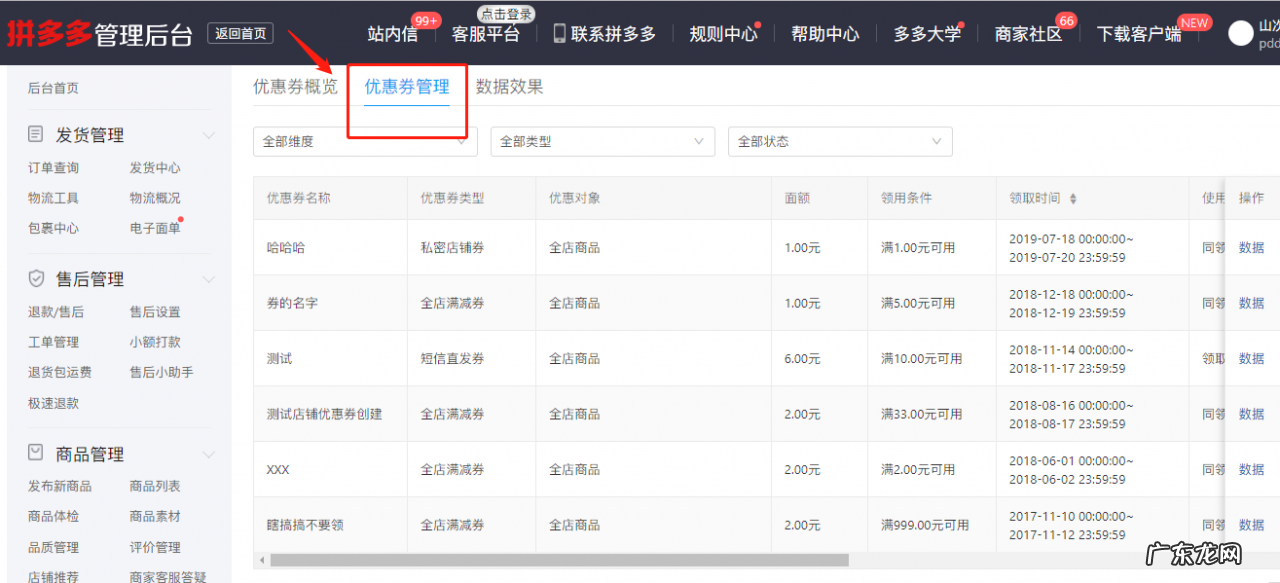Click the account avatar top right

point(1242,32)
